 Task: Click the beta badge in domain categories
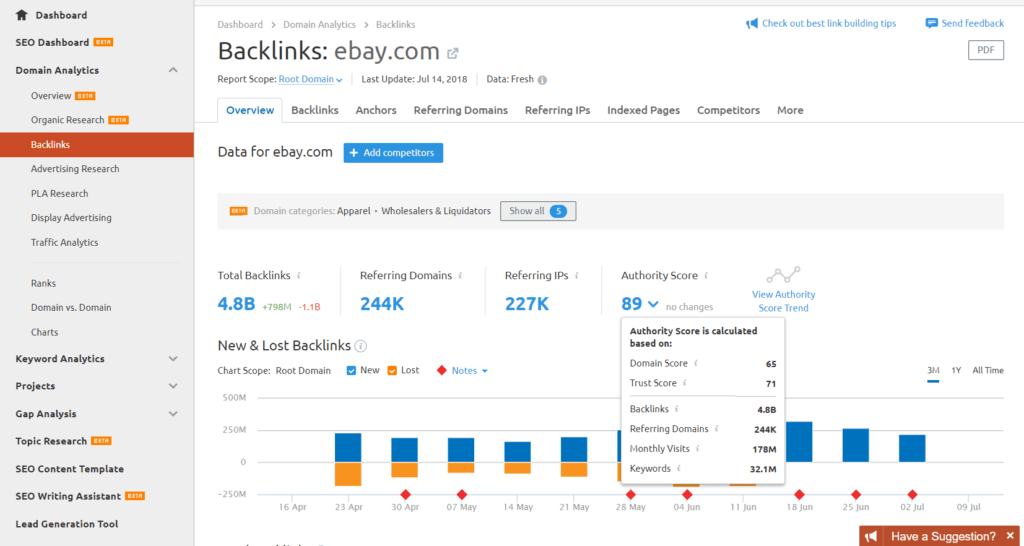click(238, 211)
